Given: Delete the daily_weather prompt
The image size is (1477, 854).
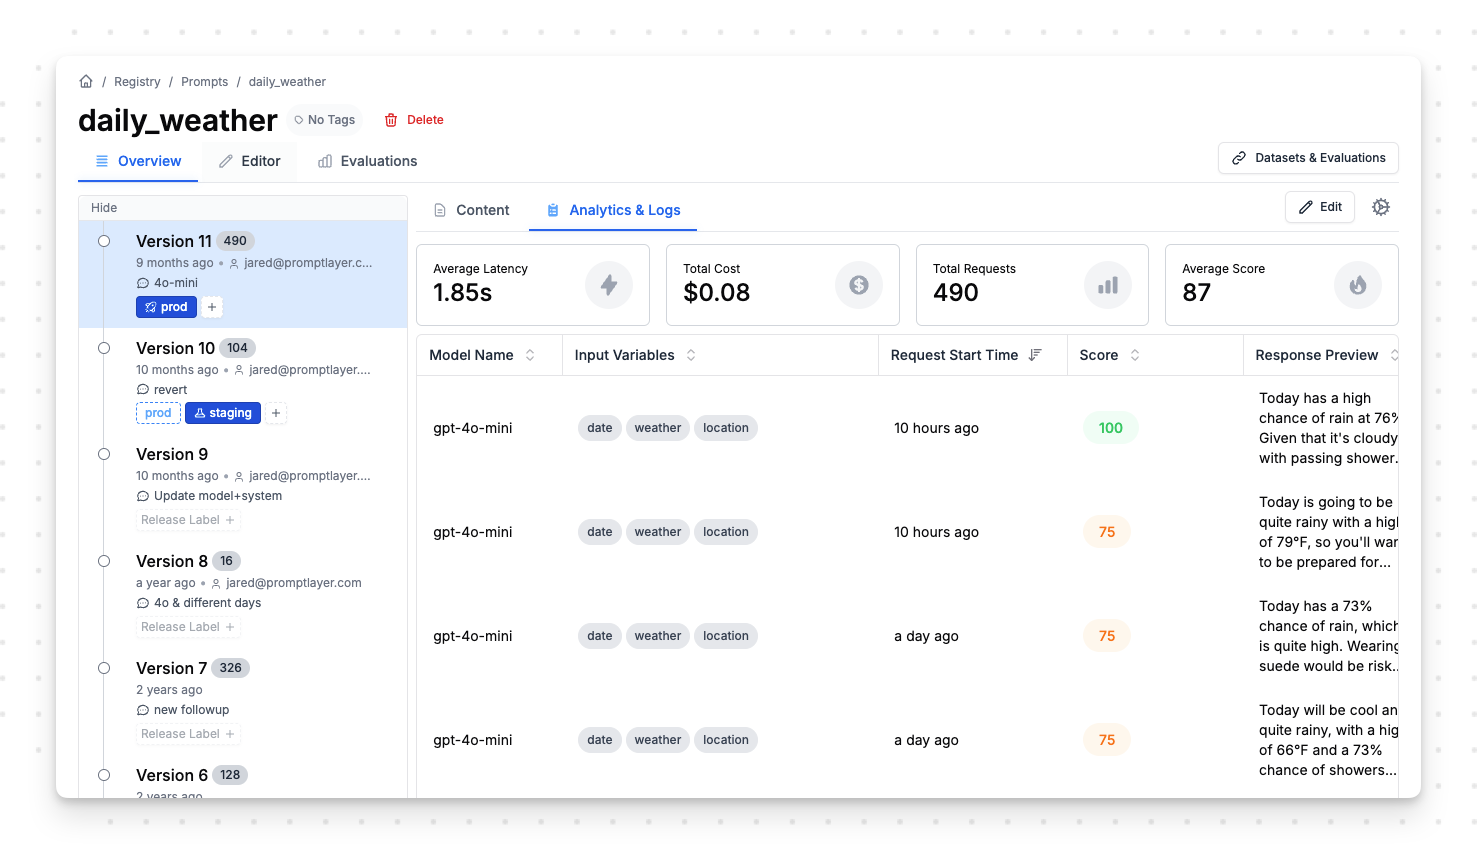Looking at the screenshot, I should click(414, 120).
